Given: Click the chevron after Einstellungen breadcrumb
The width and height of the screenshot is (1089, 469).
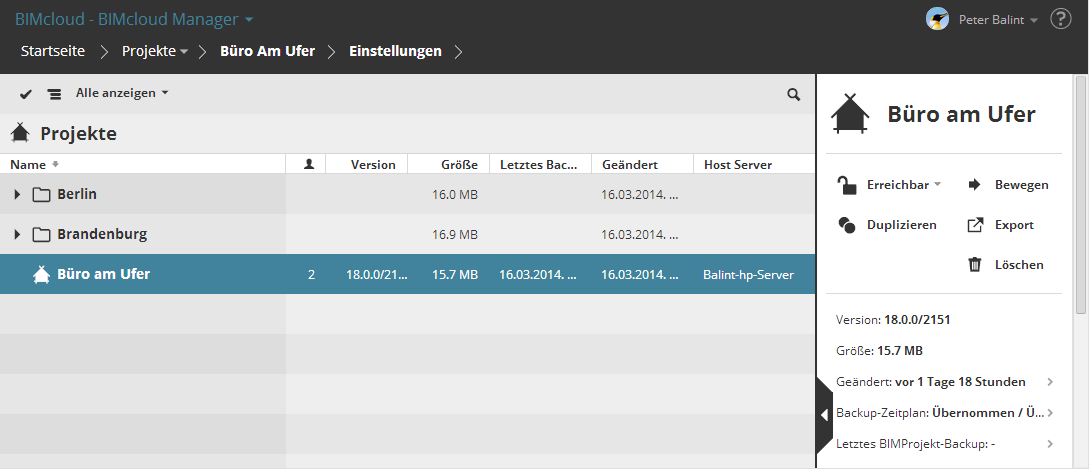Looking at the screenshot, I should pyautogui.click(x=458, y=51).
